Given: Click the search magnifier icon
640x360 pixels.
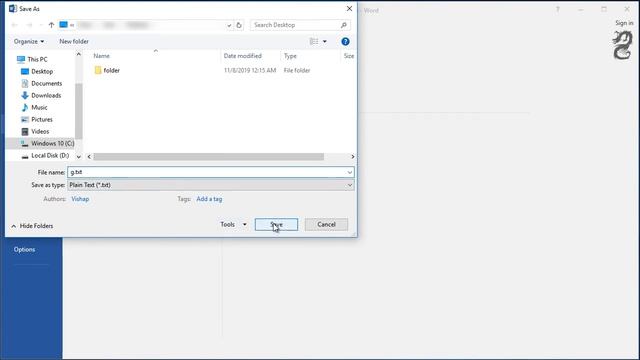Looking at the screenshot, I should pyautogui.click(x=344, y=25).
